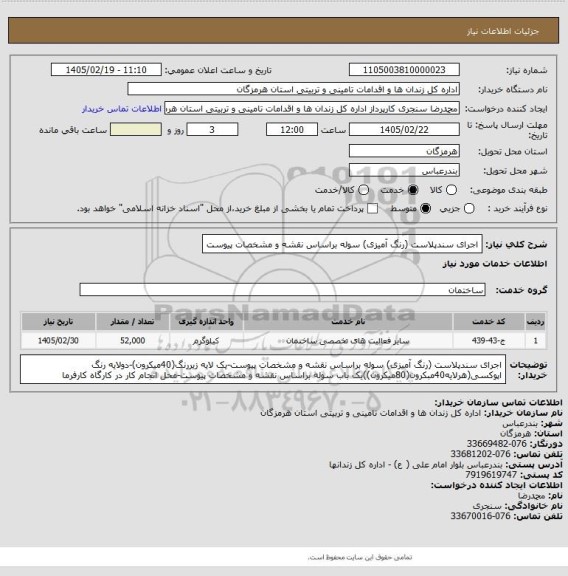Open the buyer contact info link اطلاعات تماس خریدار

coord(122,109)
